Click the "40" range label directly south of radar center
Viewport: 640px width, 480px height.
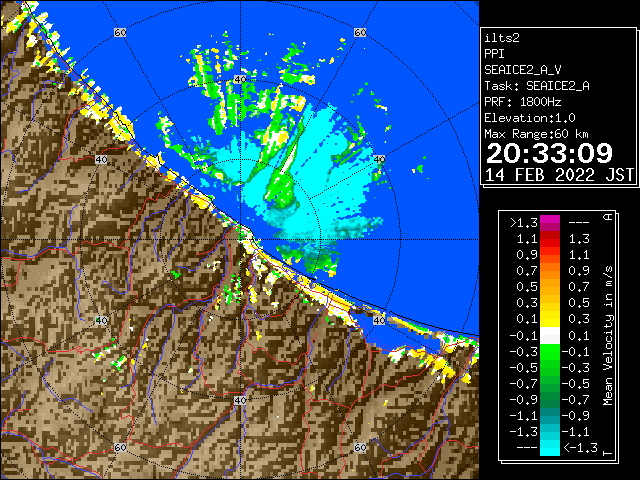240,400
